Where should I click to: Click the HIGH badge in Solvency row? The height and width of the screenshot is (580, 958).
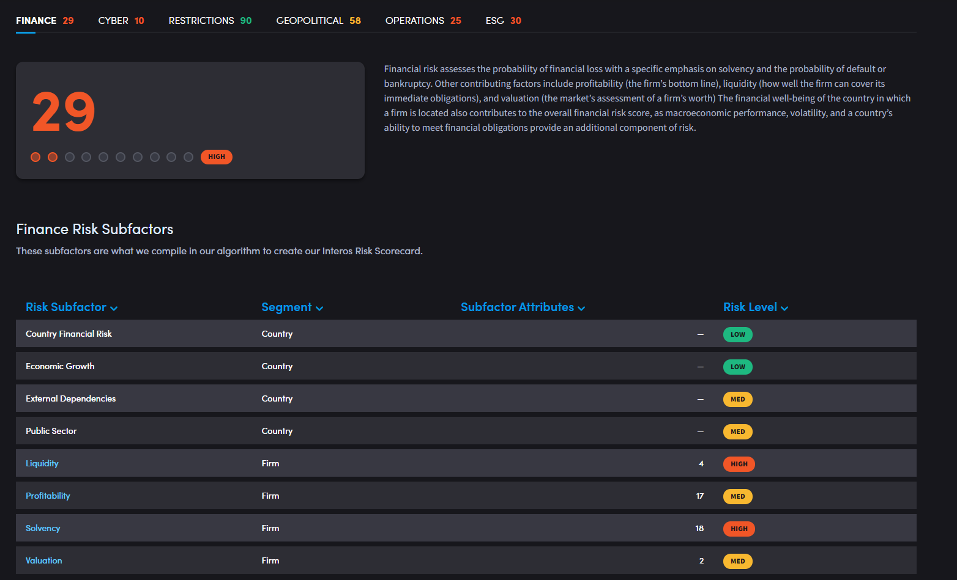[x=738, y=528]
